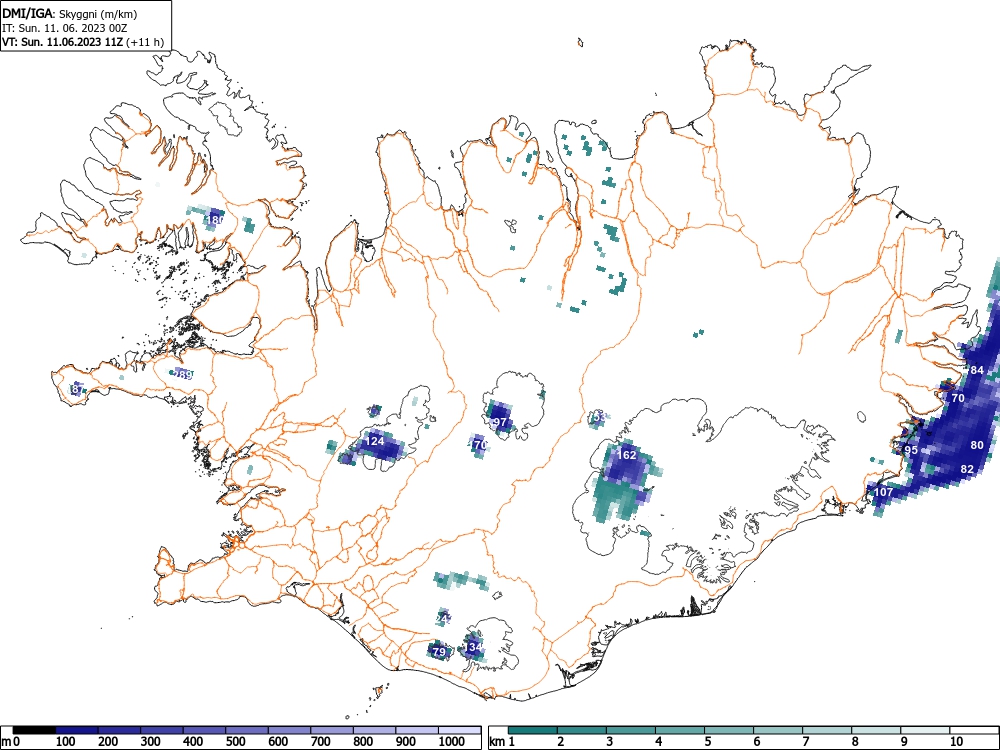Click the "km" unit label of legend

498,742
